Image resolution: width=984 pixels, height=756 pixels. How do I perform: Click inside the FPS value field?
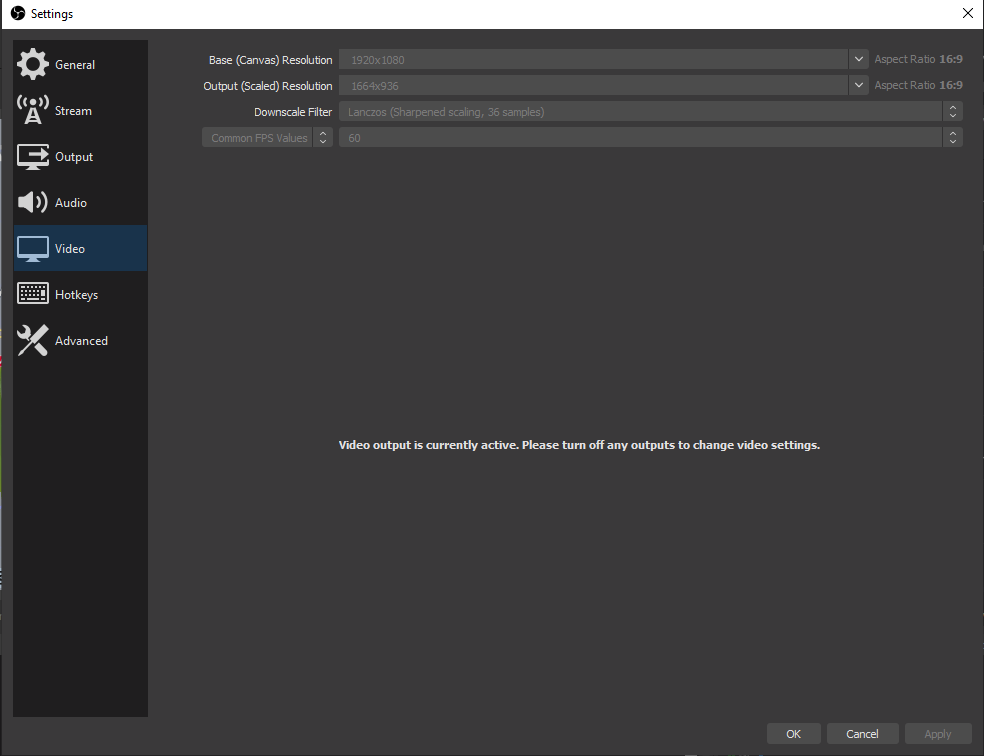pos(640,137)
